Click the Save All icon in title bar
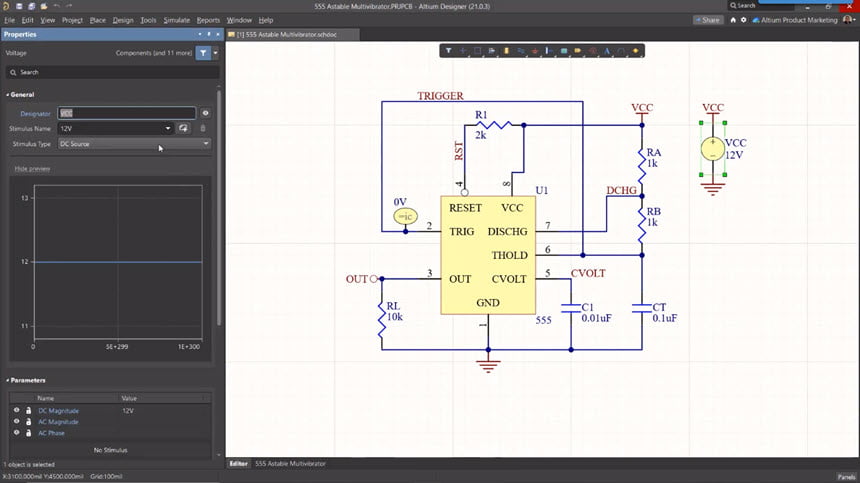 point(31,6)
